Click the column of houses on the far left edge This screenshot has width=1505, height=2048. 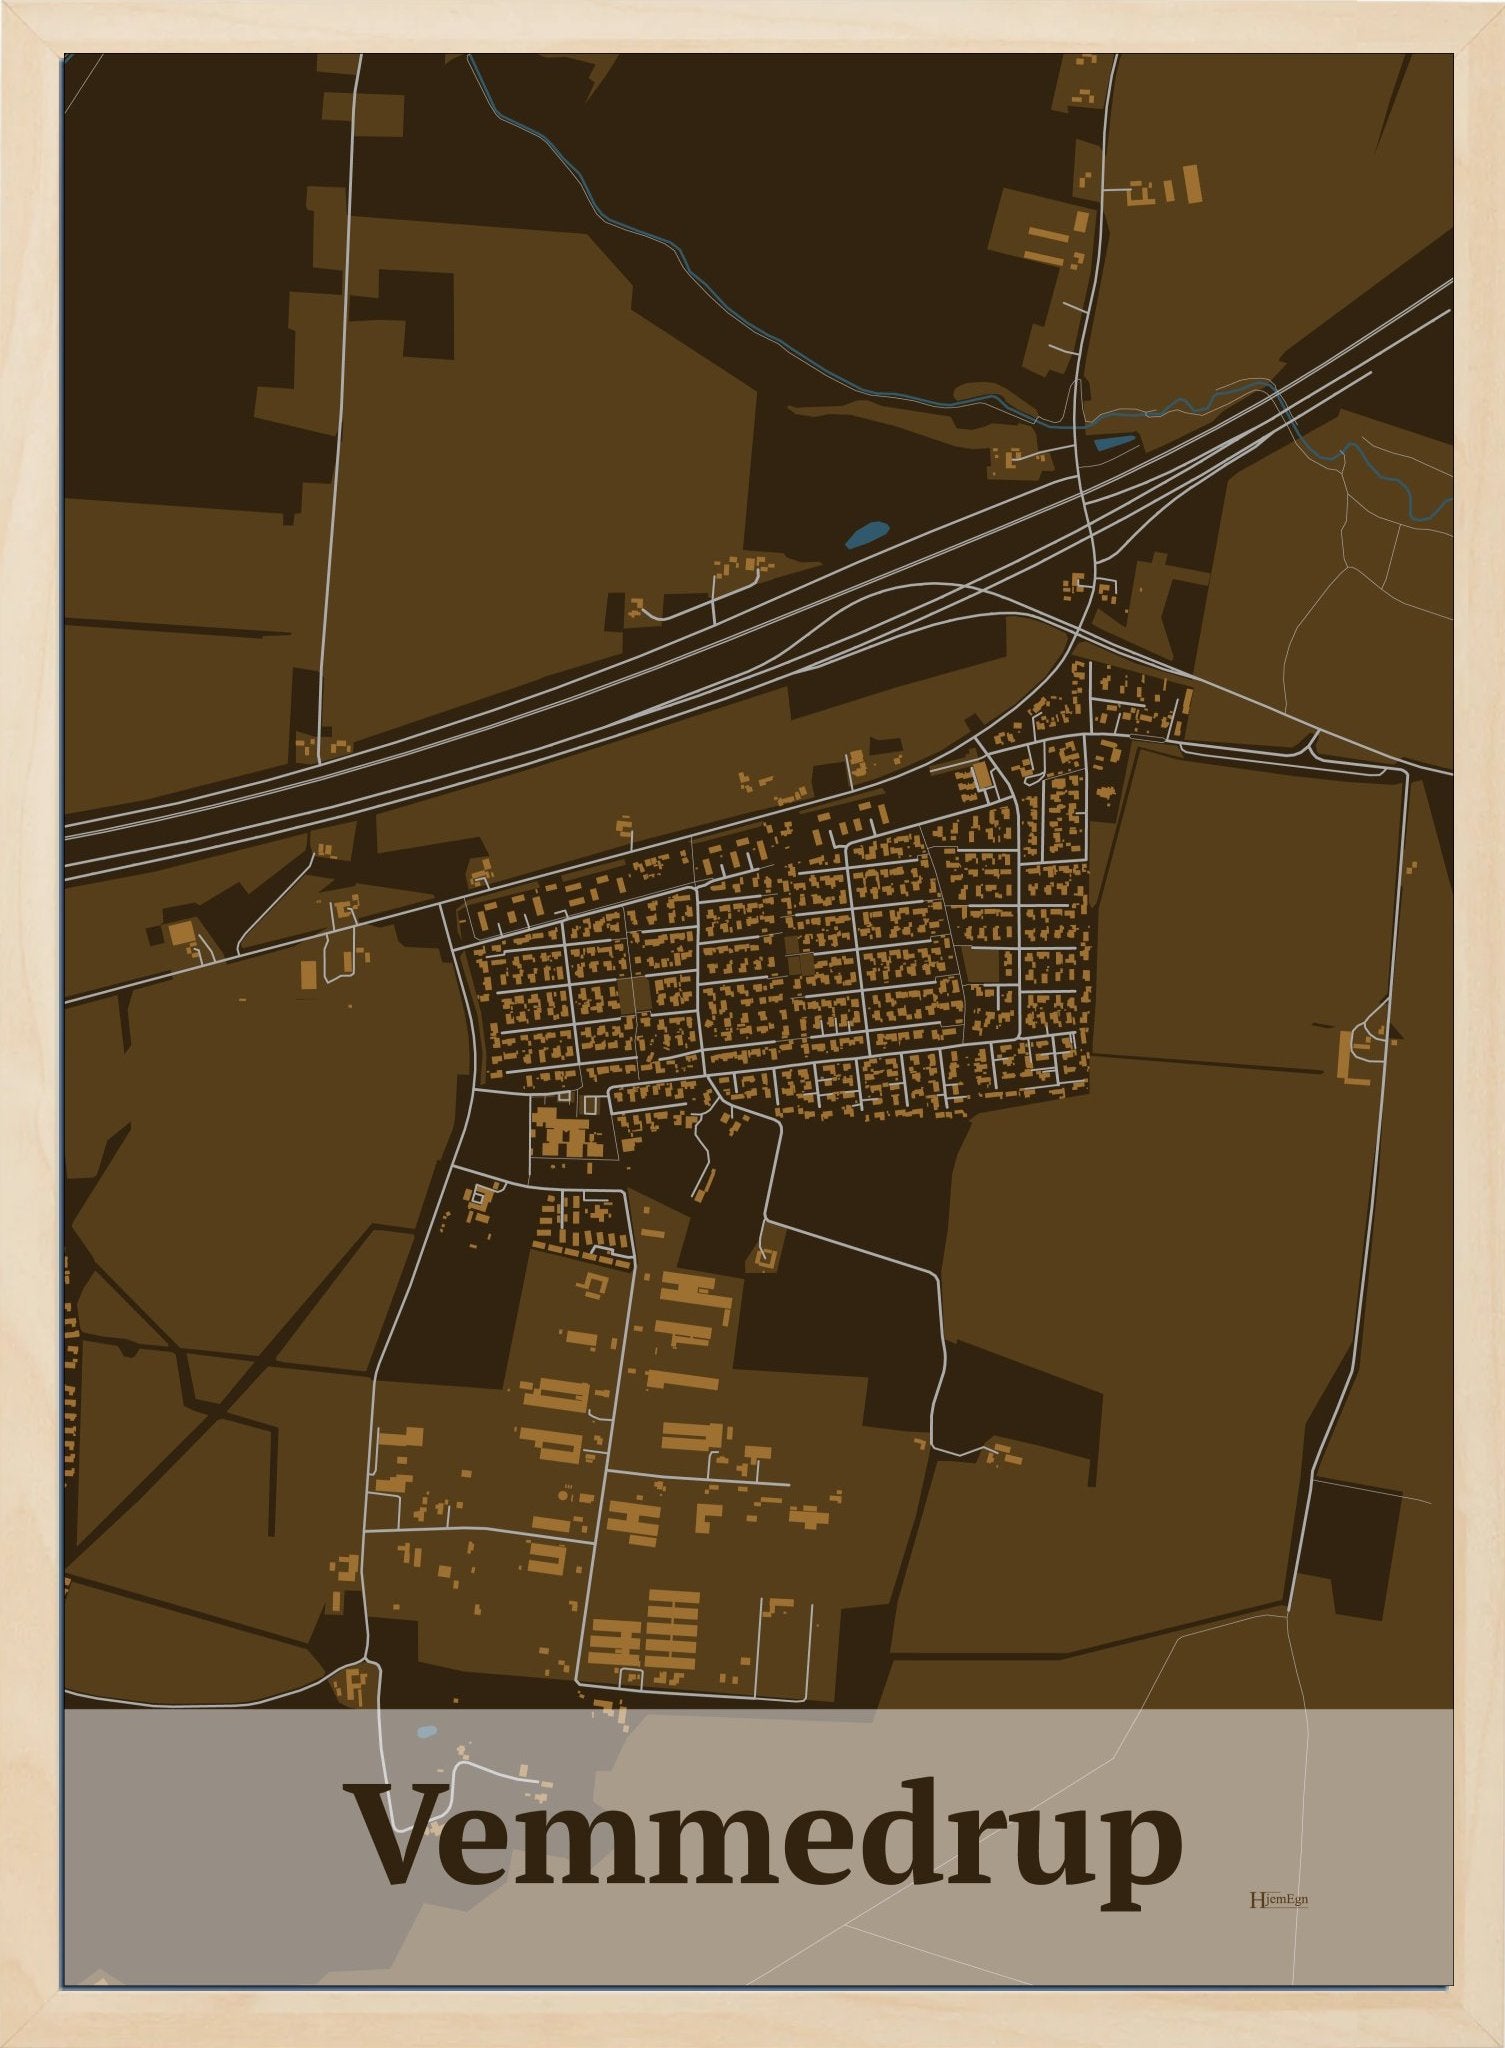(x=70, y=1400)
